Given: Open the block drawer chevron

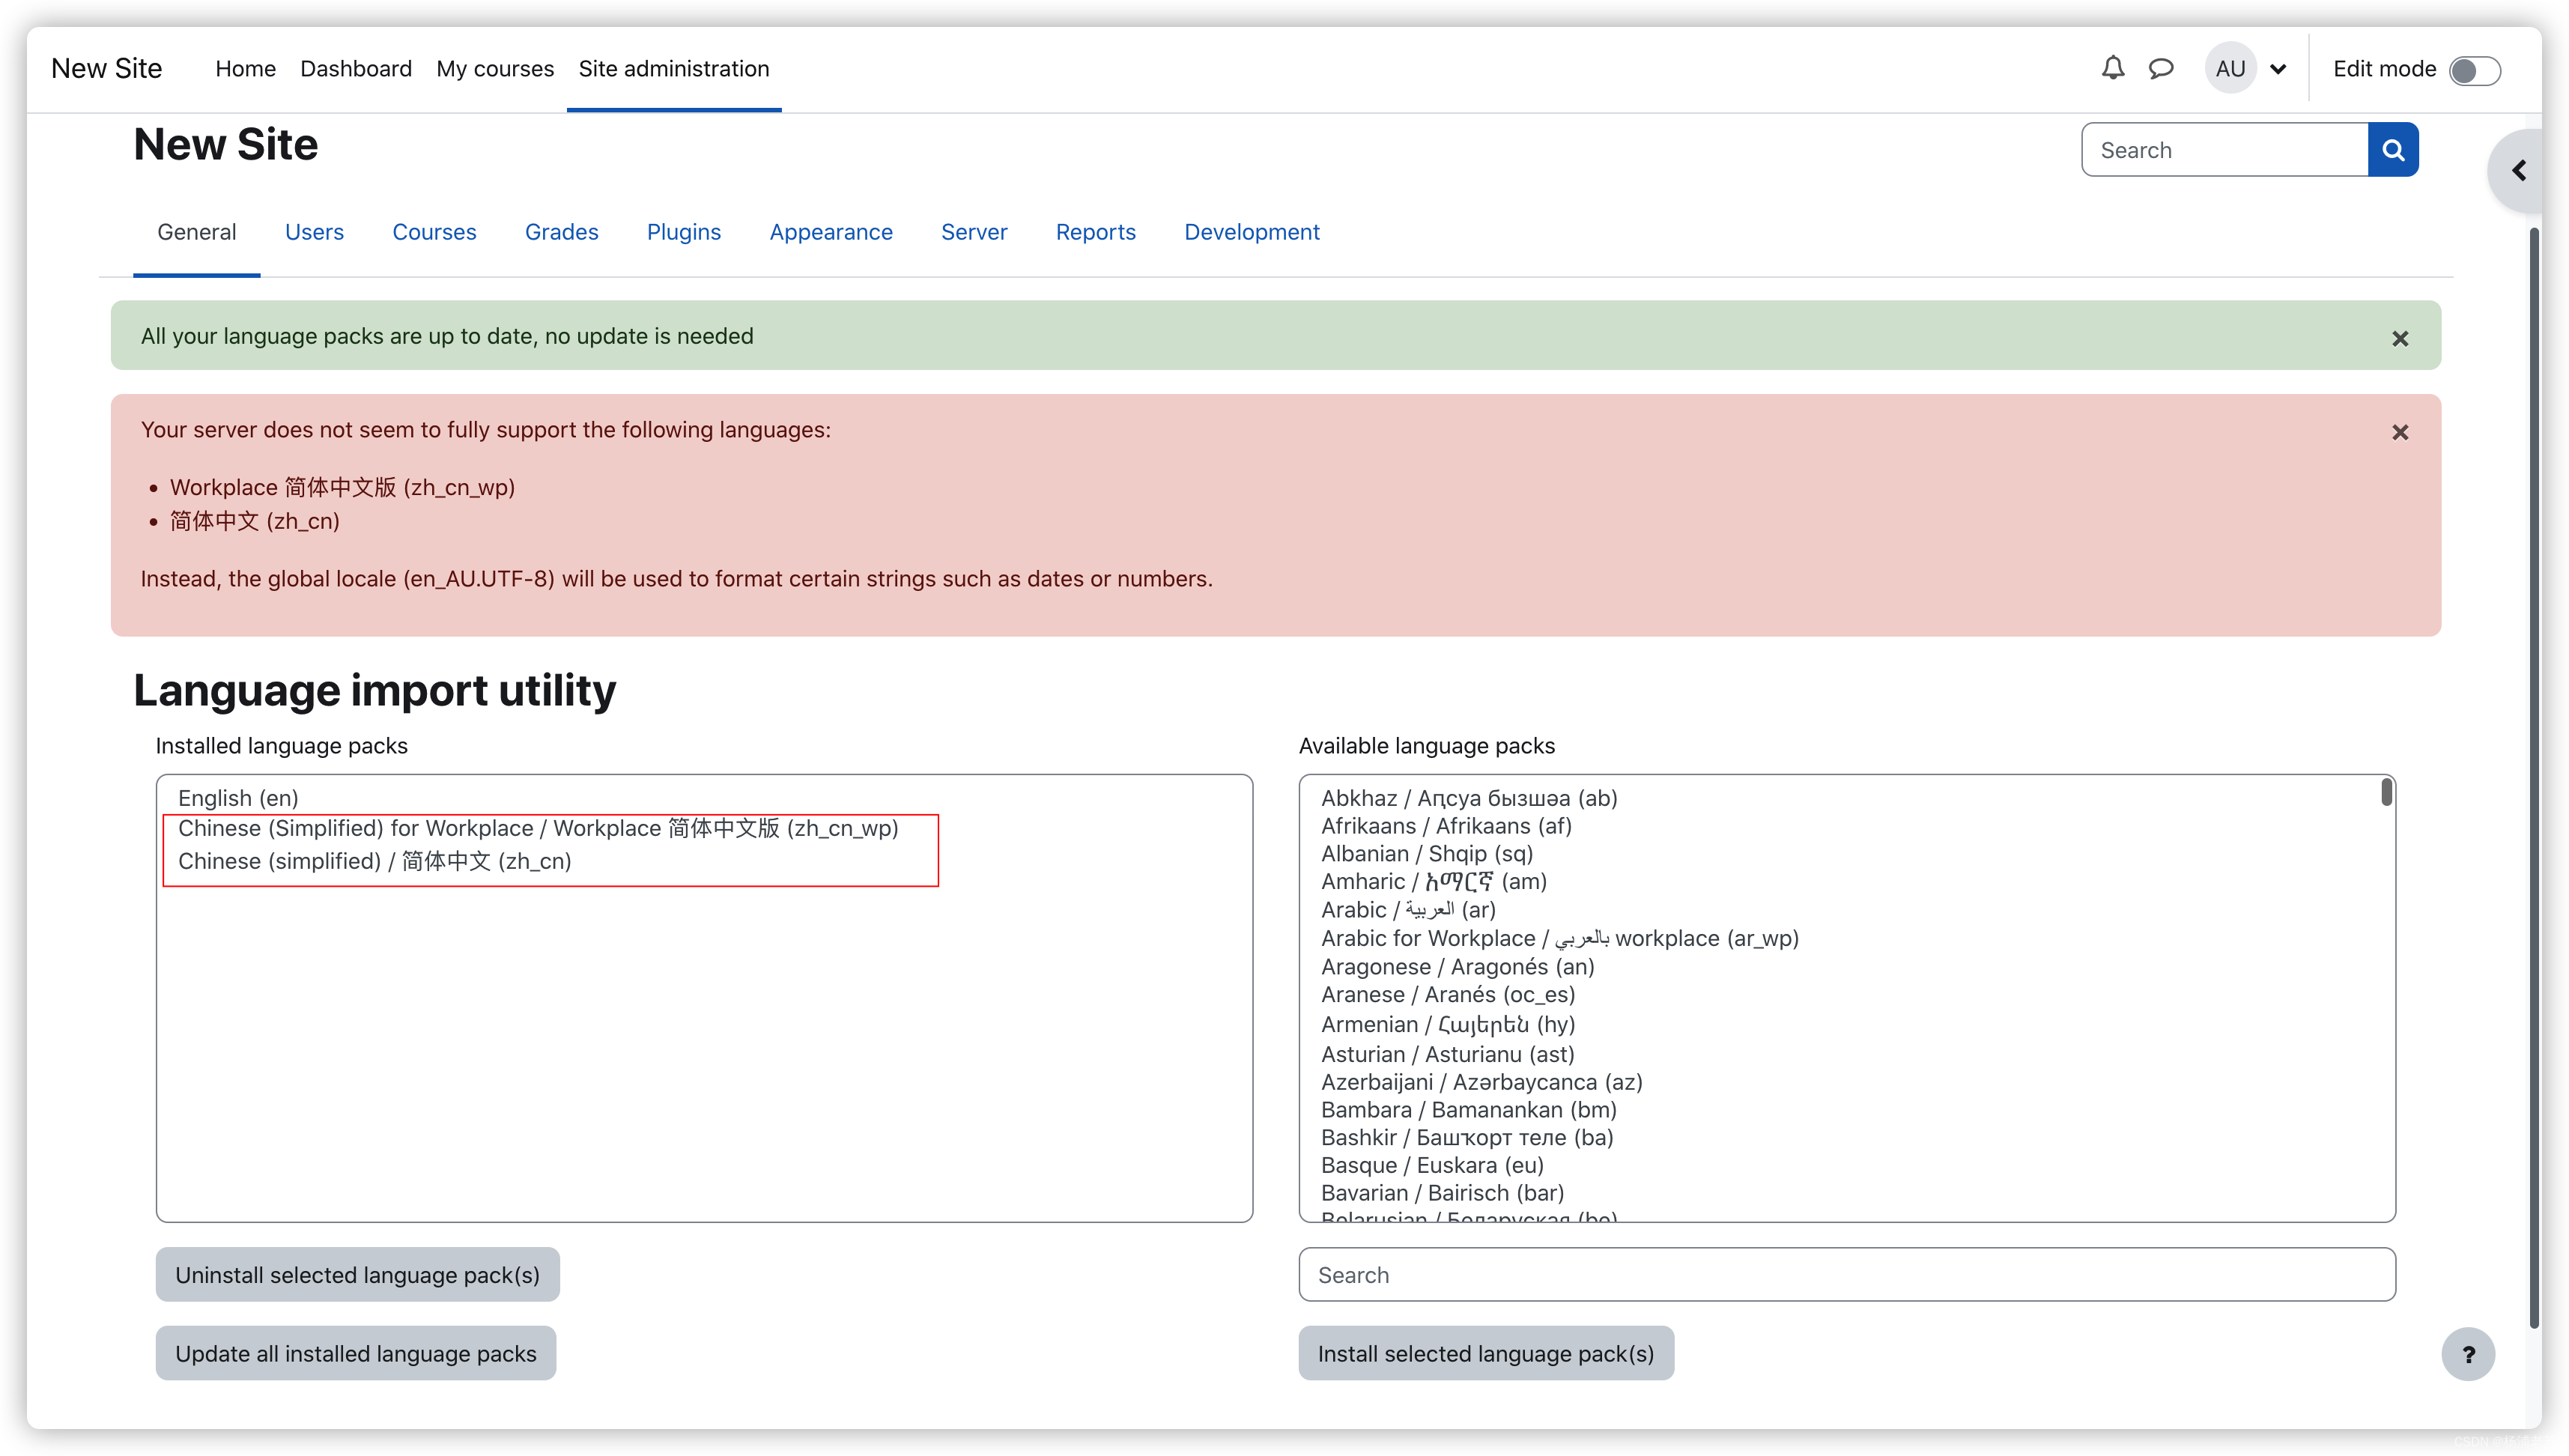Looking at the screenshot, I should coord(2518,171).
